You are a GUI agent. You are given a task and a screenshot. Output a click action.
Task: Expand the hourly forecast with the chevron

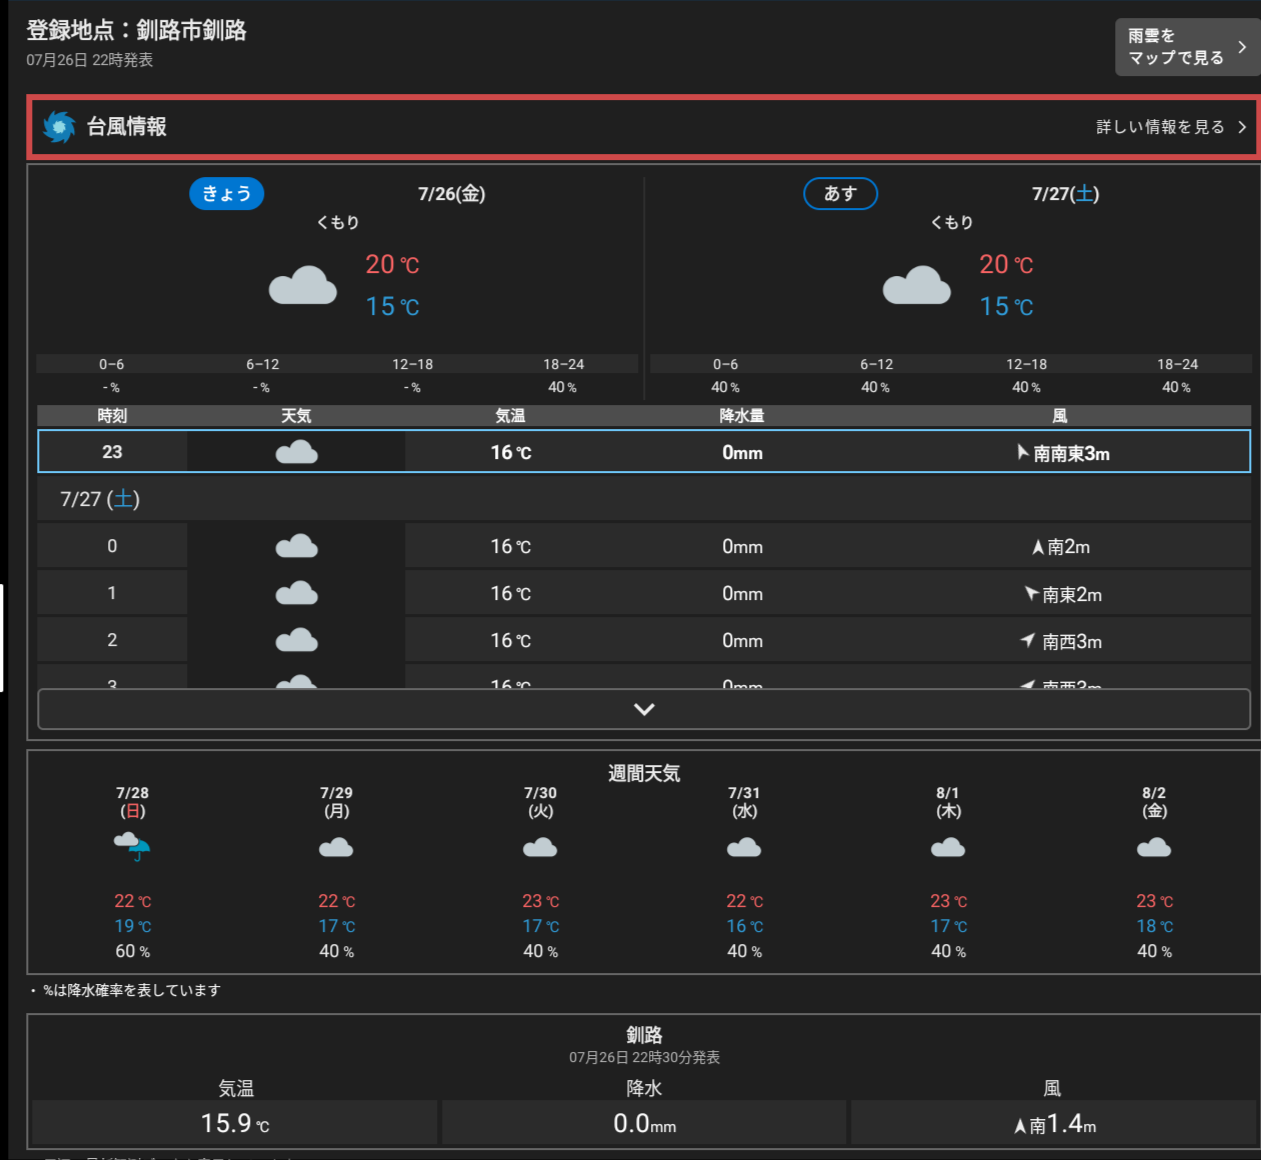click(644, 709)
